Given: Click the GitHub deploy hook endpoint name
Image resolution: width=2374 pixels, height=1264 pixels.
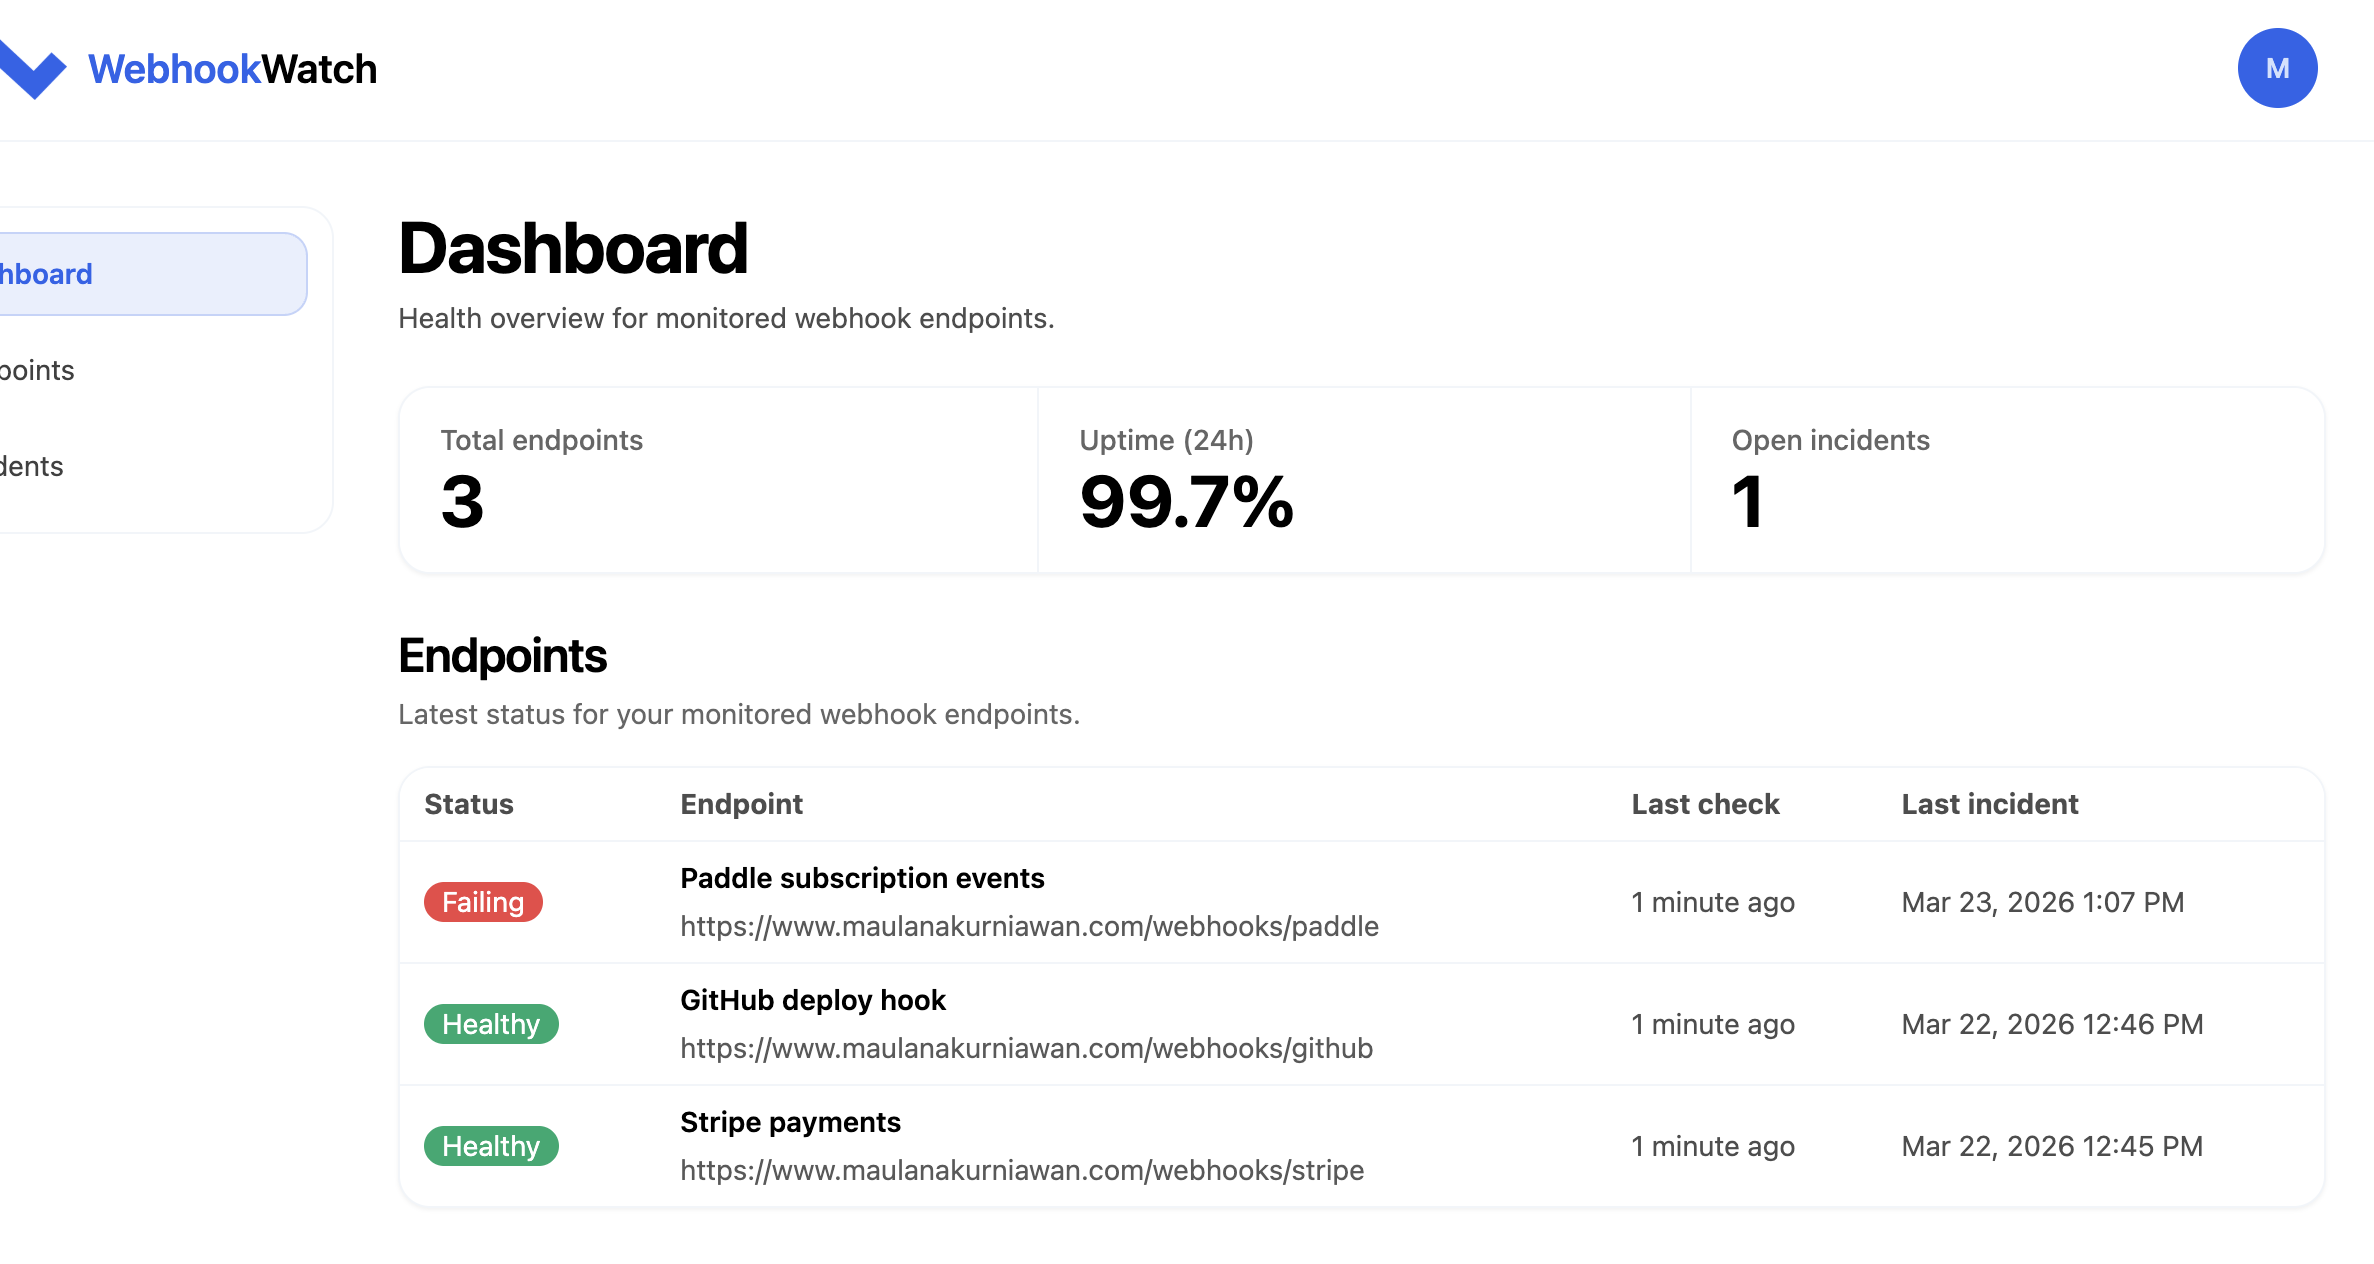Looking at the screenshot, I should pos(812,999).
